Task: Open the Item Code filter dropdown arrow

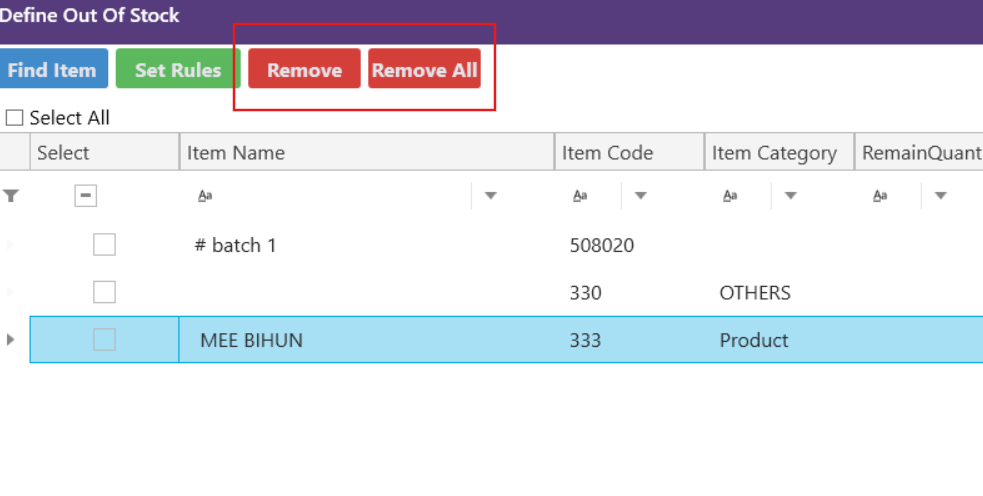Action: (641, 196)
